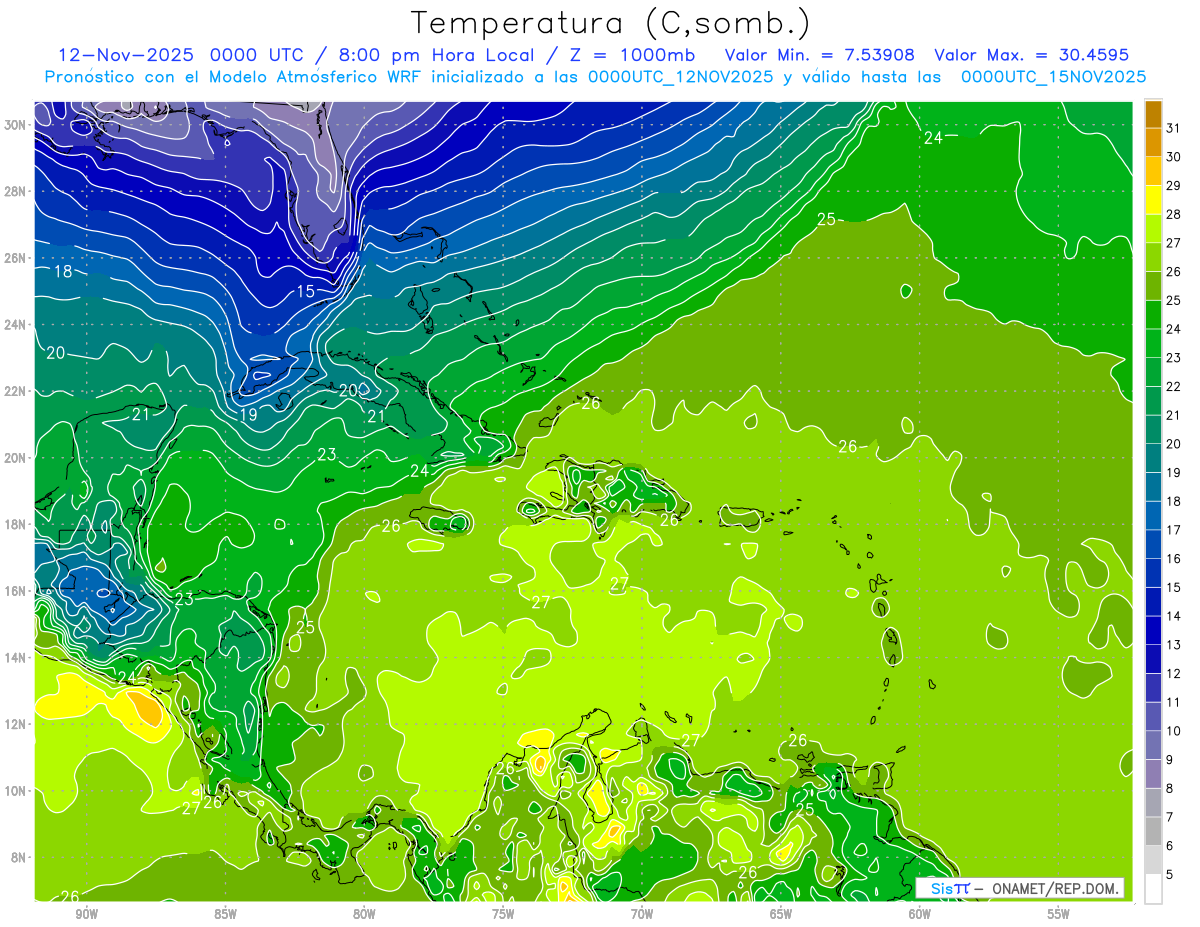This screenshot has width=1200, height=927.
Task: Click the legend value "14"
Action: pos(1174,616)
